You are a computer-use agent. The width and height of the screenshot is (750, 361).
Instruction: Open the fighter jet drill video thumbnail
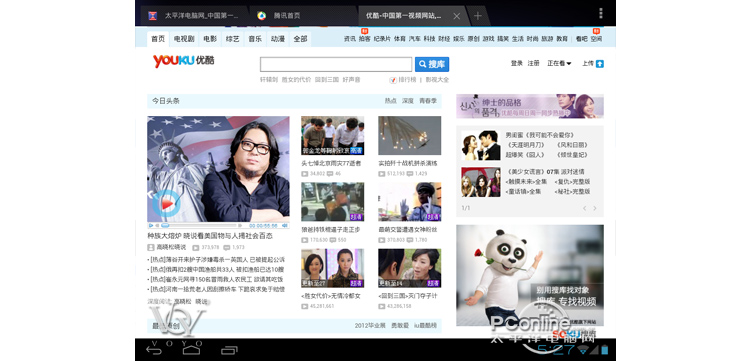pyautogui.click(x=409, y=135)
